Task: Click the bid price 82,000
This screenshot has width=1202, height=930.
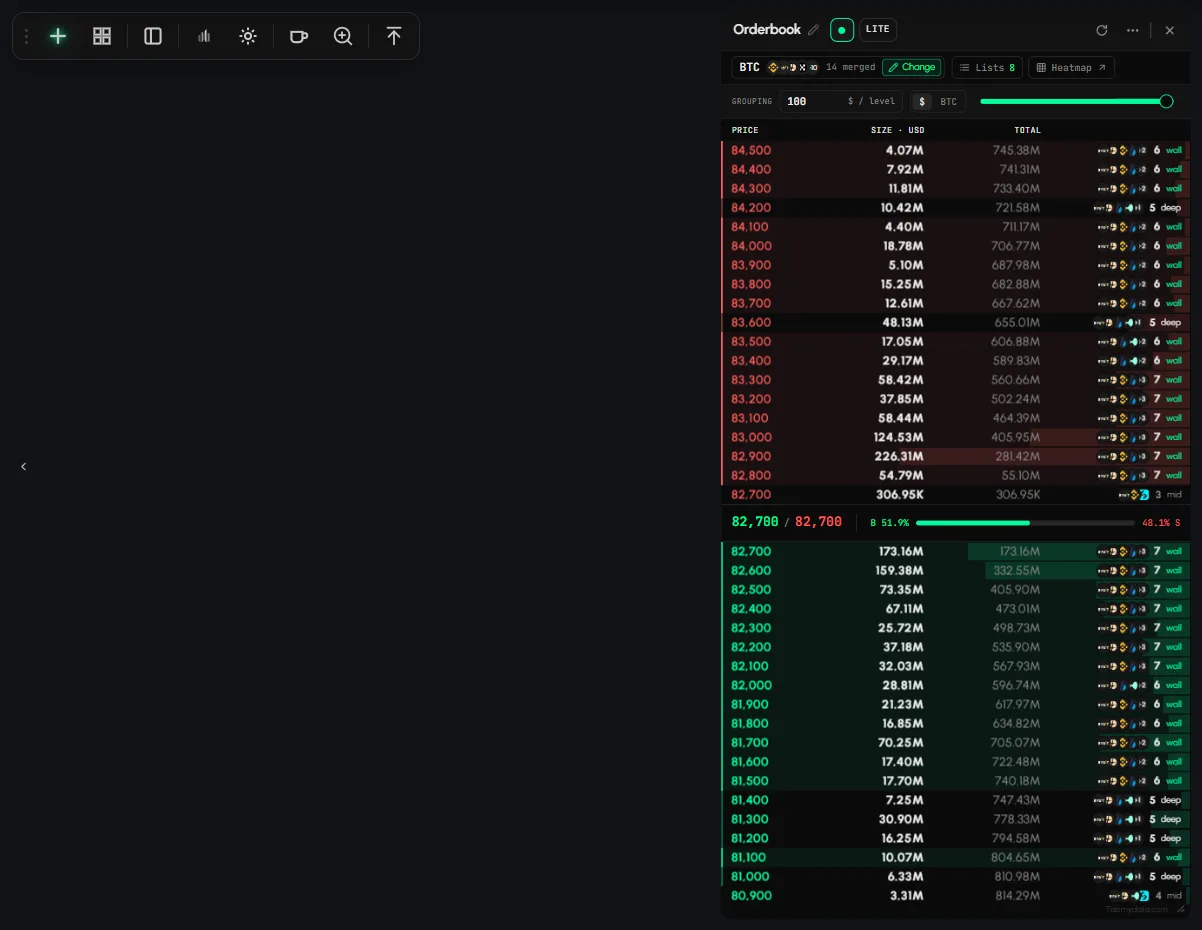Action: point(751,686)
